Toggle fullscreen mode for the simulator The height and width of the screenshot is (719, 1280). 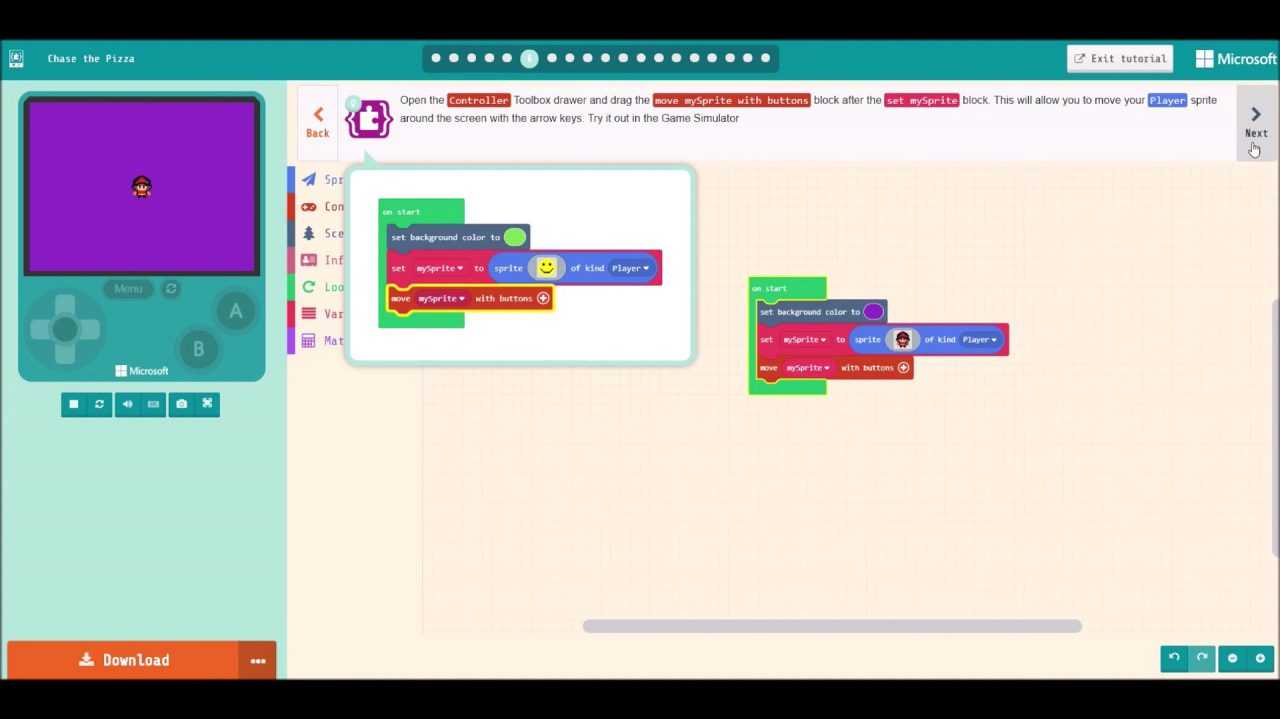point(206,403)
